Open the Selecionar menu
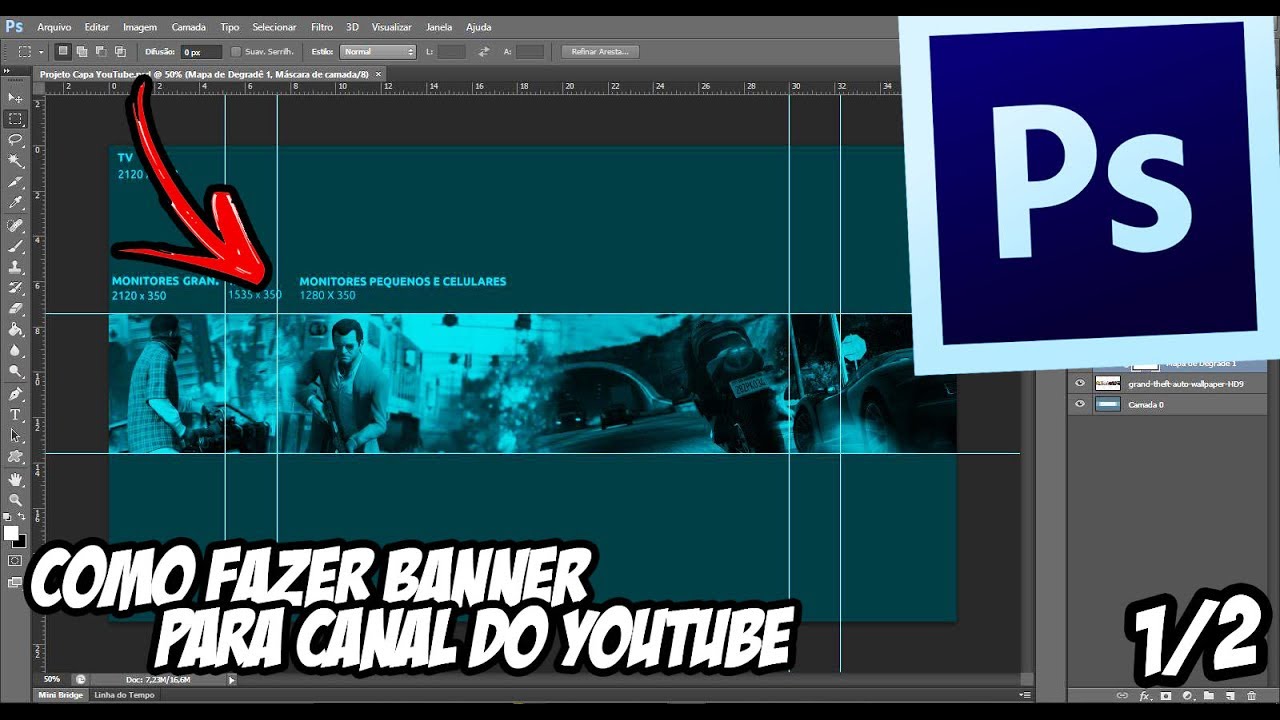This screenshot has width=1280, height=720. [x=274, y=27]
